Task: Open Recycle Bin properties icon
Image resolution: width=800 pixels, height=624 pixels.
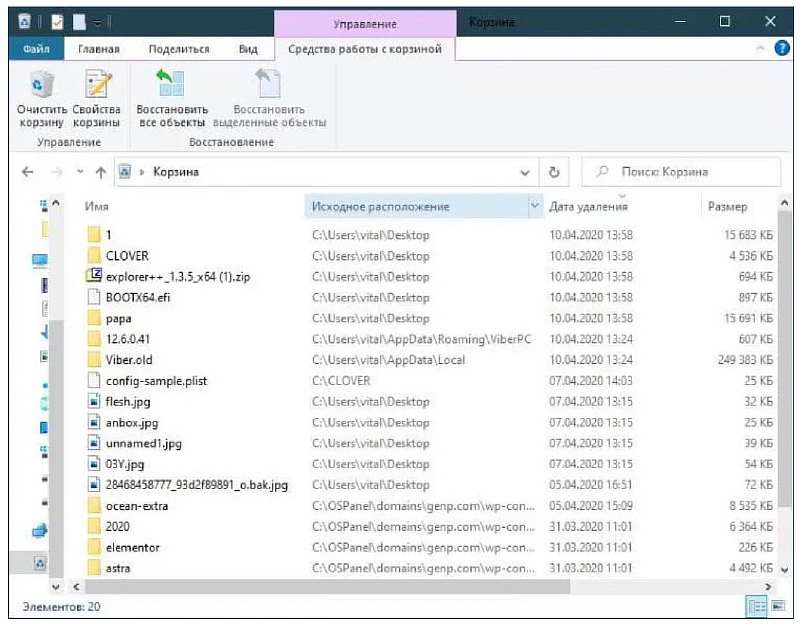Action: (97, 86)
